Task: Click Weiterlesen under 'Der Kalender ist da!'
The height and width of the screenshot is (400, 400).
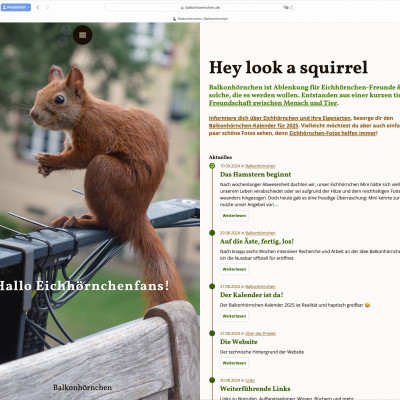Action: [234, 316]
